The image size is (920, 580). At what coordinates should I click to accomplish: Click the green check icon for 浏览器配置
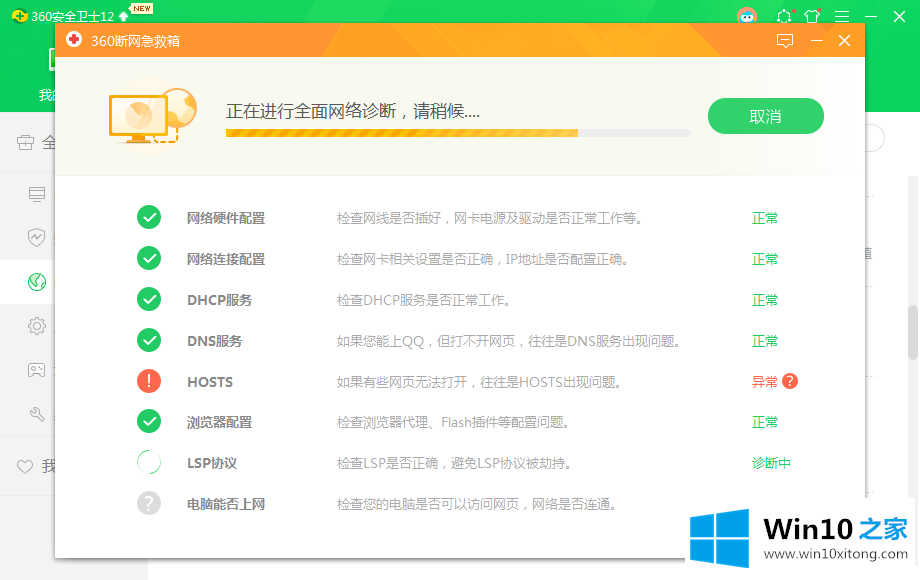click(149, 421)
